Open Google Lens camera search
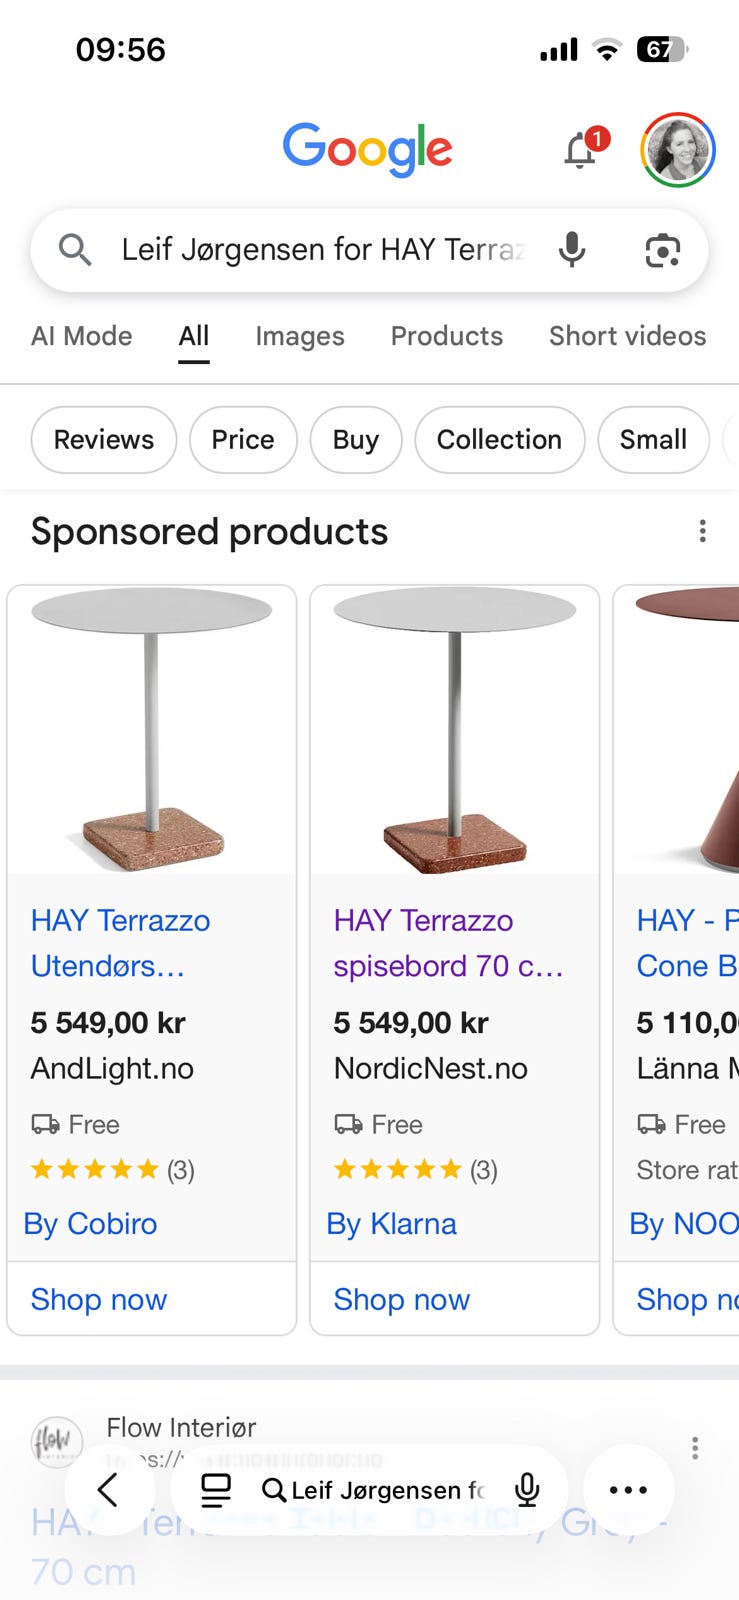The image size is (739, 1600). tap(662, 250)
